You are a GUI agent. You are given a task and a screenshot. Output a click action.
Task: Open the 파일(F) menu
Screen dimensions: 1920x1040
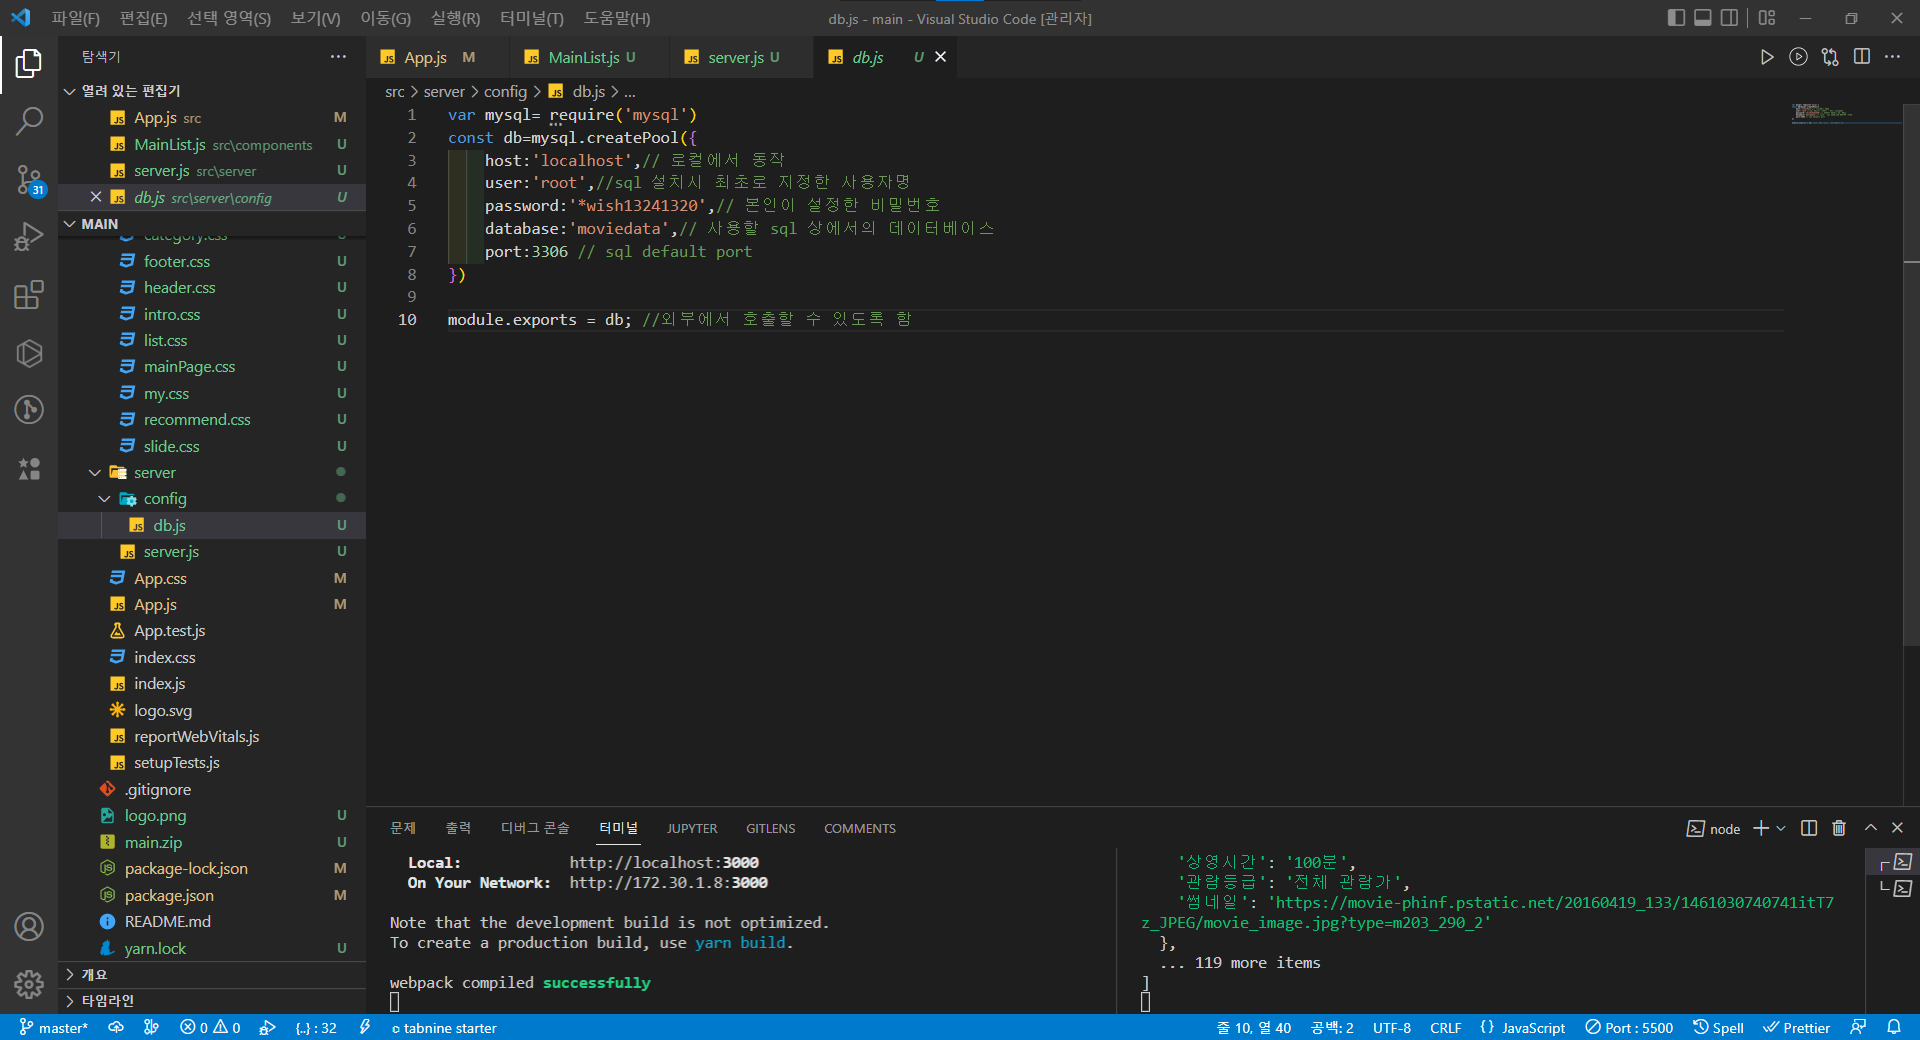pyautogui.click(x=76, y=18)
